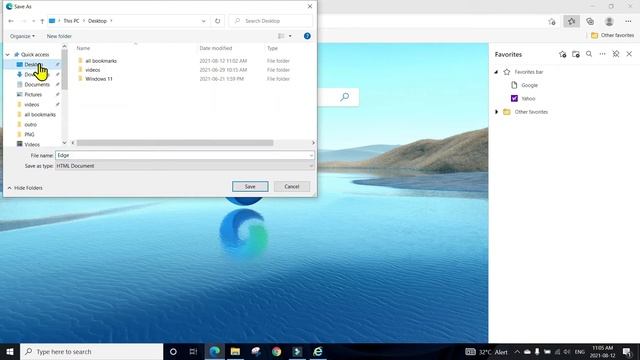Refresh the Desktop folder listing

[x=218, y=21]
